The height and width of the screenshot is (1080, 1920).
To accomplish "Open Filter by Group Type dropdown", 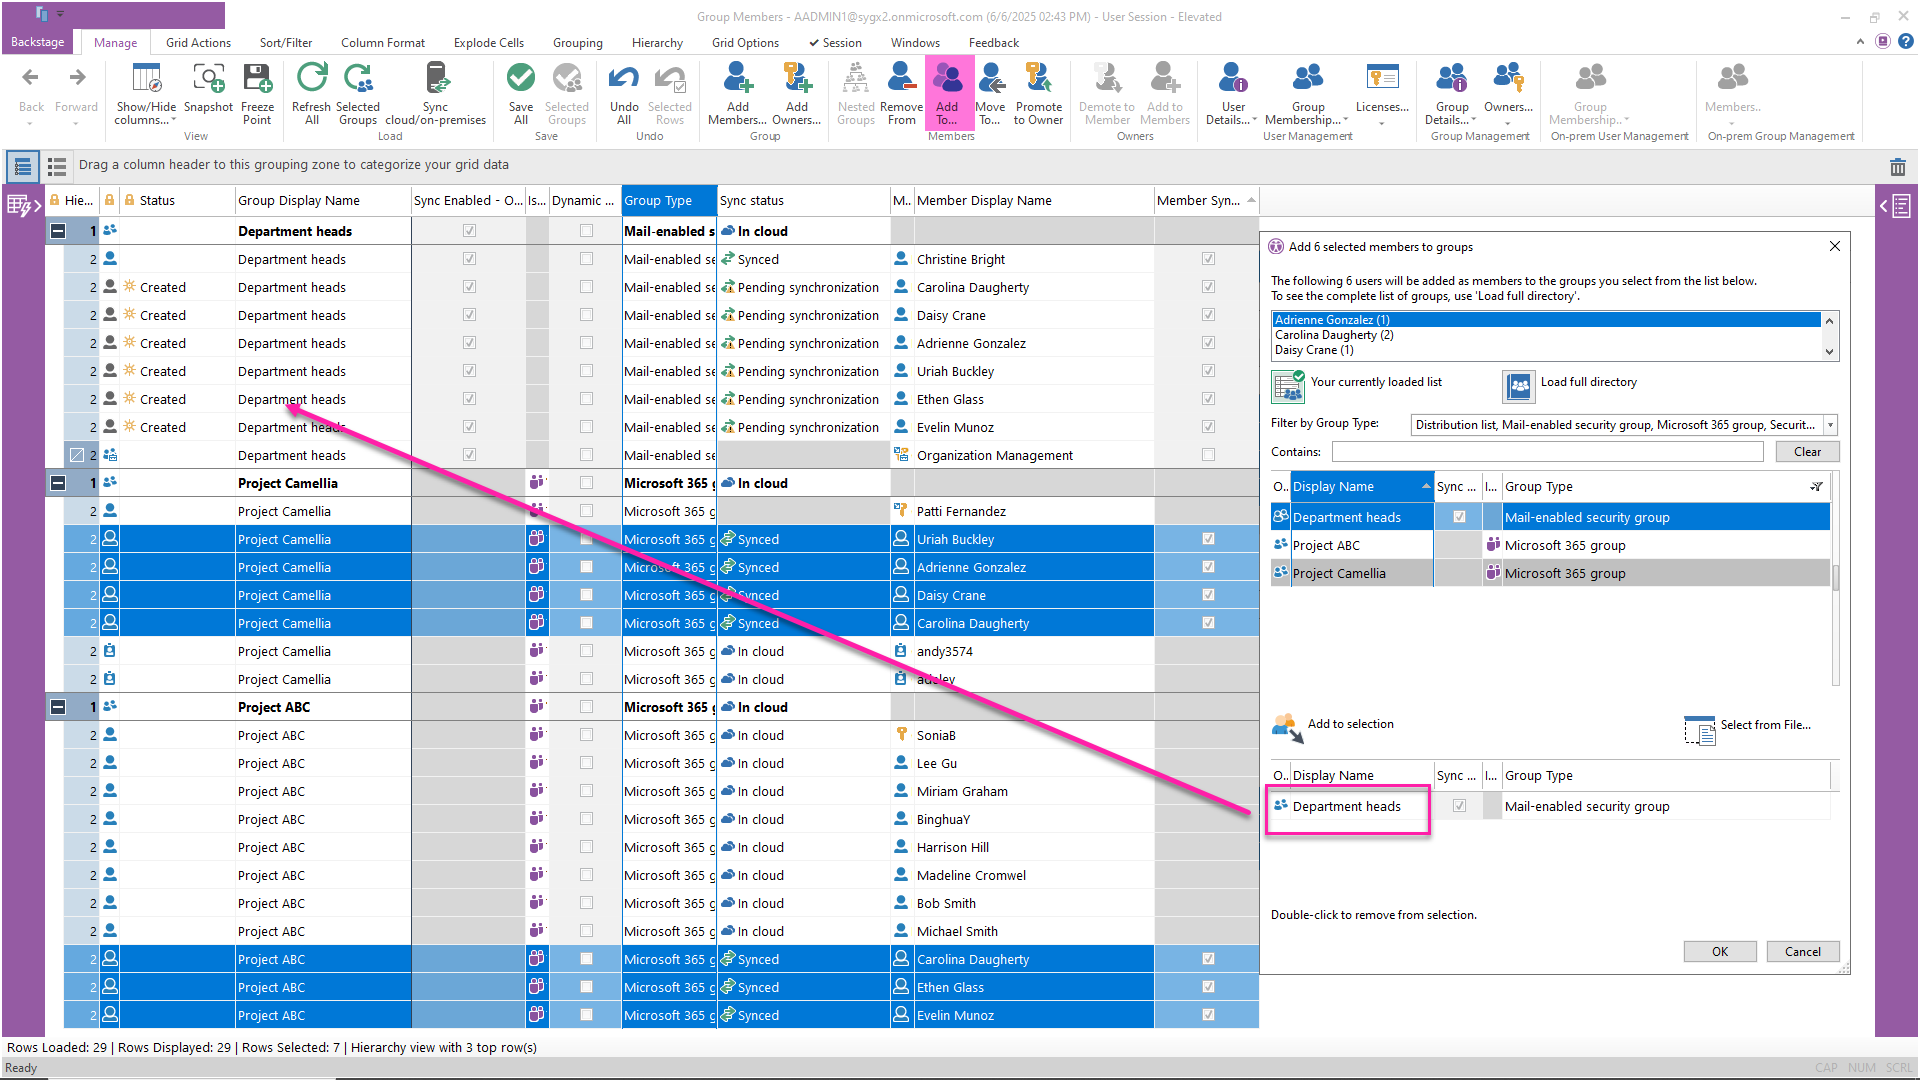I will (1830, 425).
